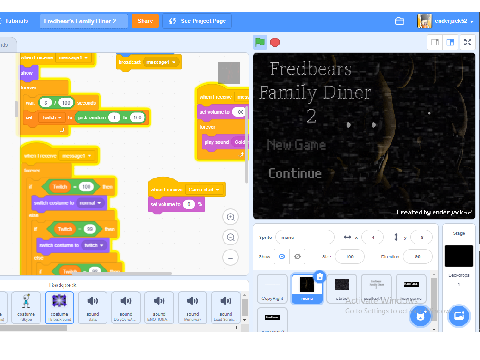Delete the selected sprite with trash icon
Screen dimensions: 480x360
(x=320, y=276)
